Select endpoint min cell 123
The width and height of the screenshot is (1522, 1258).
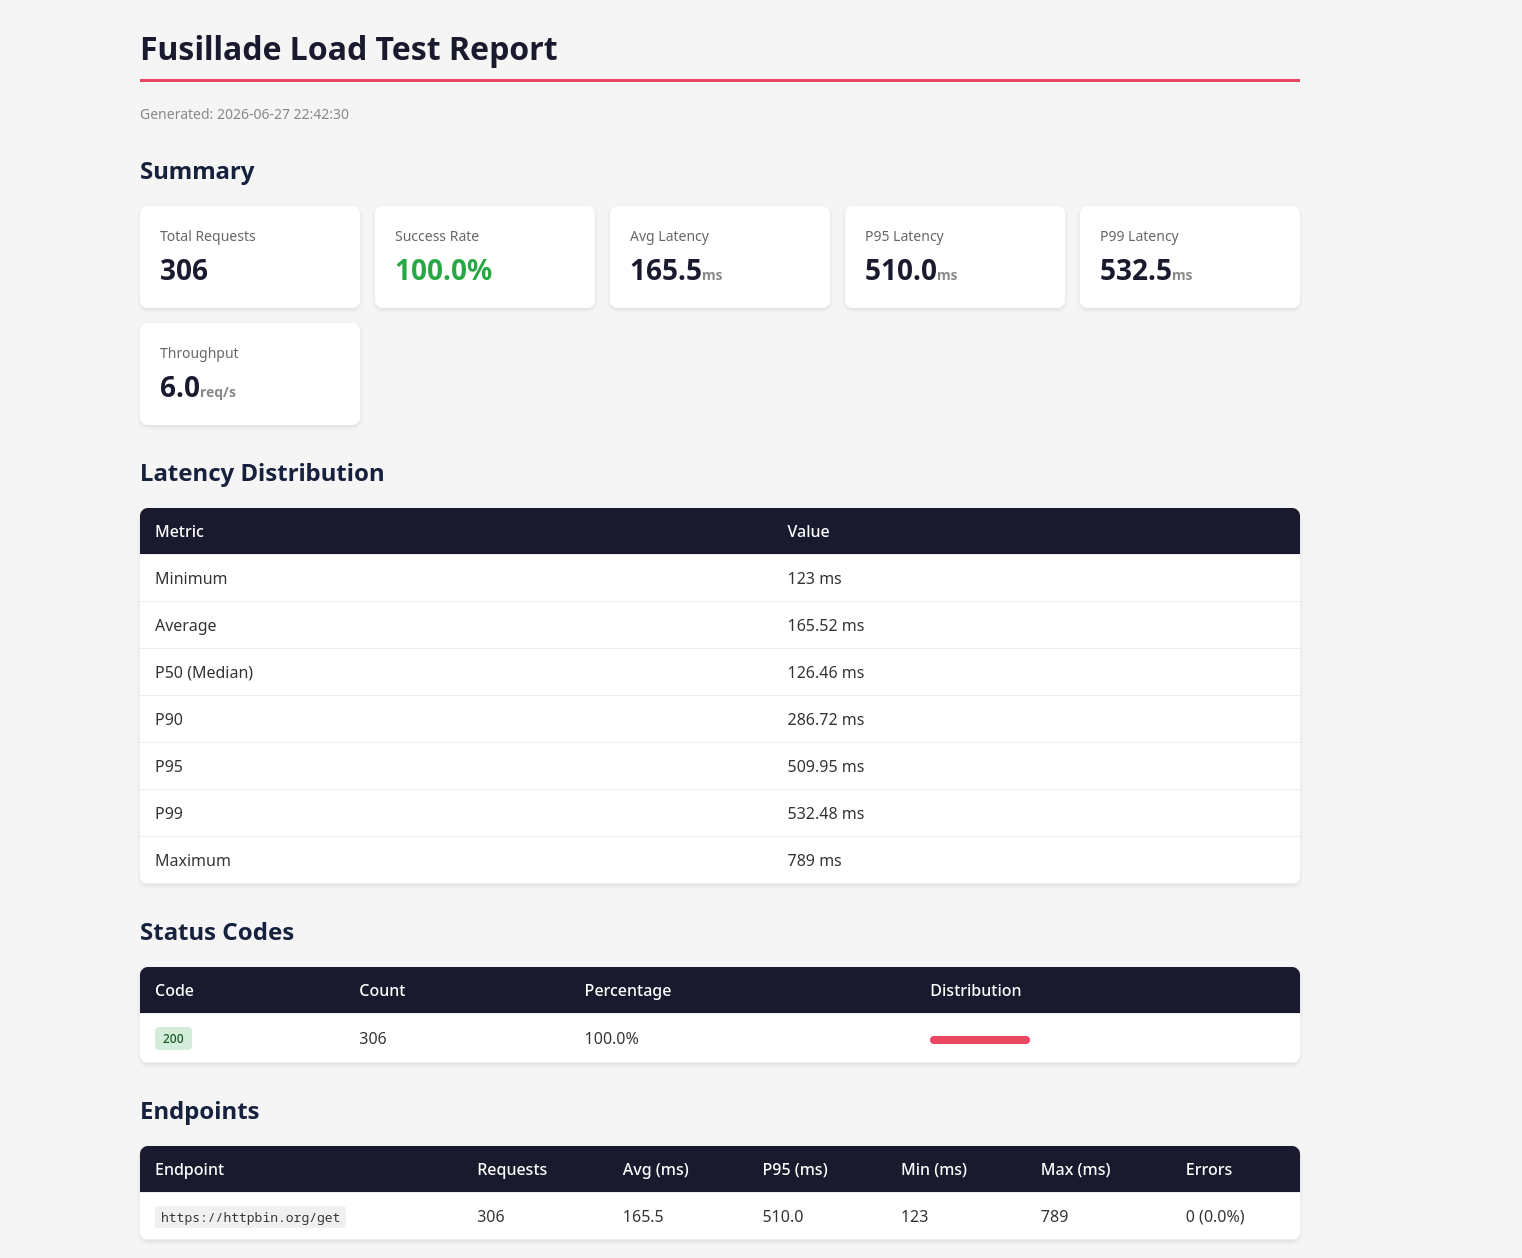point(915,1216)
